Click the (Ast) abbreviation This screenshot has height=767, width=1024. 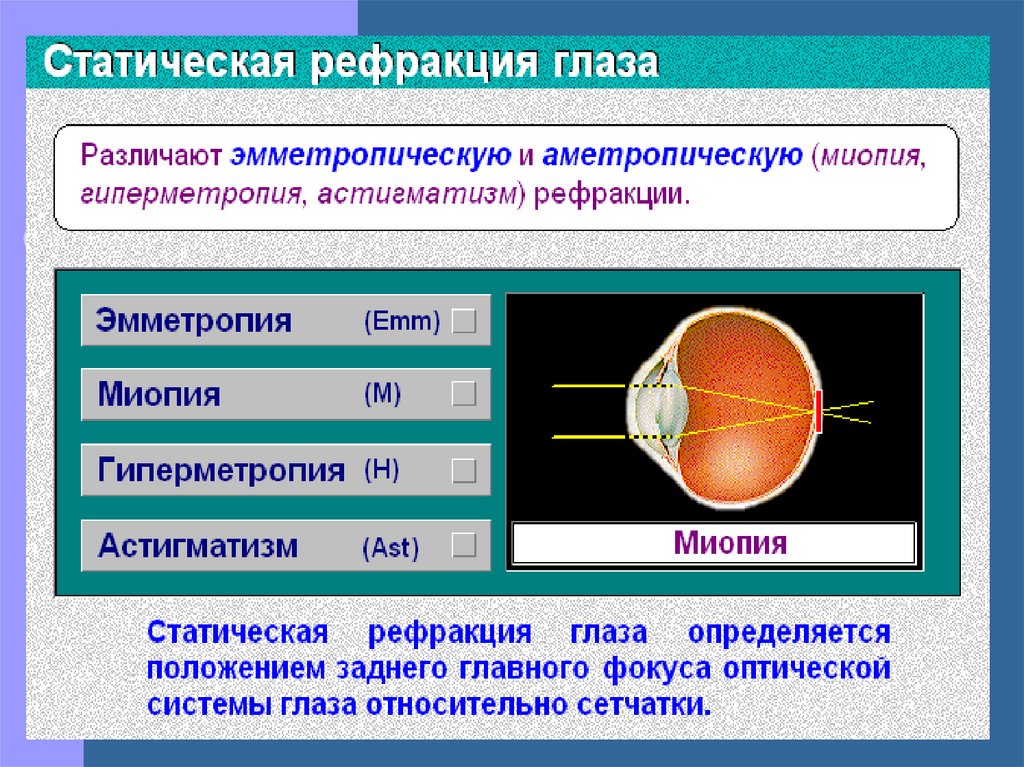click(391, 547)
